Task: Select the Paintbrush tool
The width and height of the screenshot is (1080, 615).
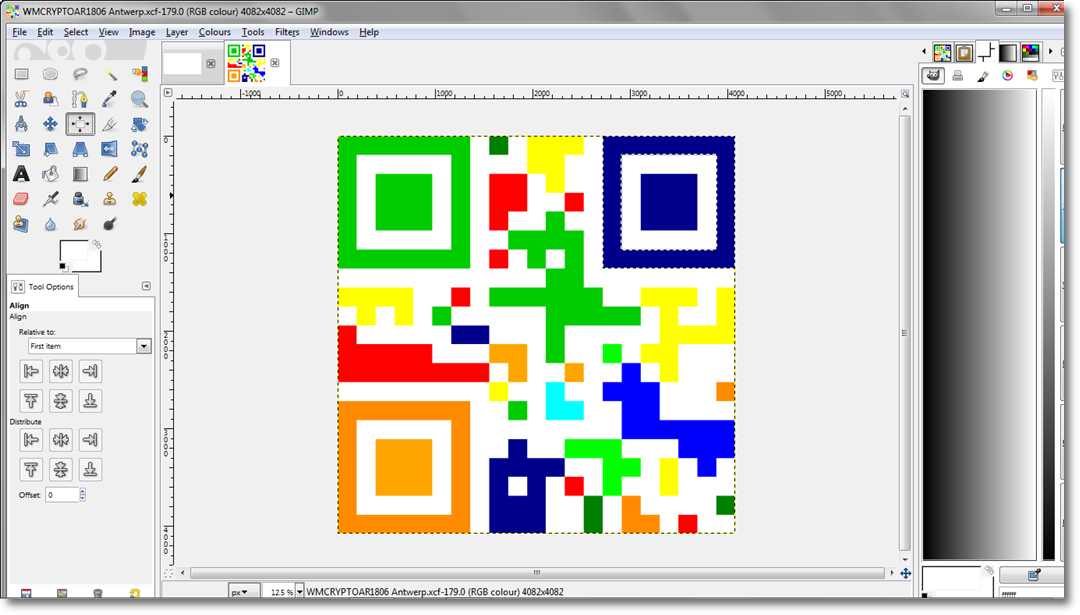Action: pyautogui.click(x=139, y=174)
